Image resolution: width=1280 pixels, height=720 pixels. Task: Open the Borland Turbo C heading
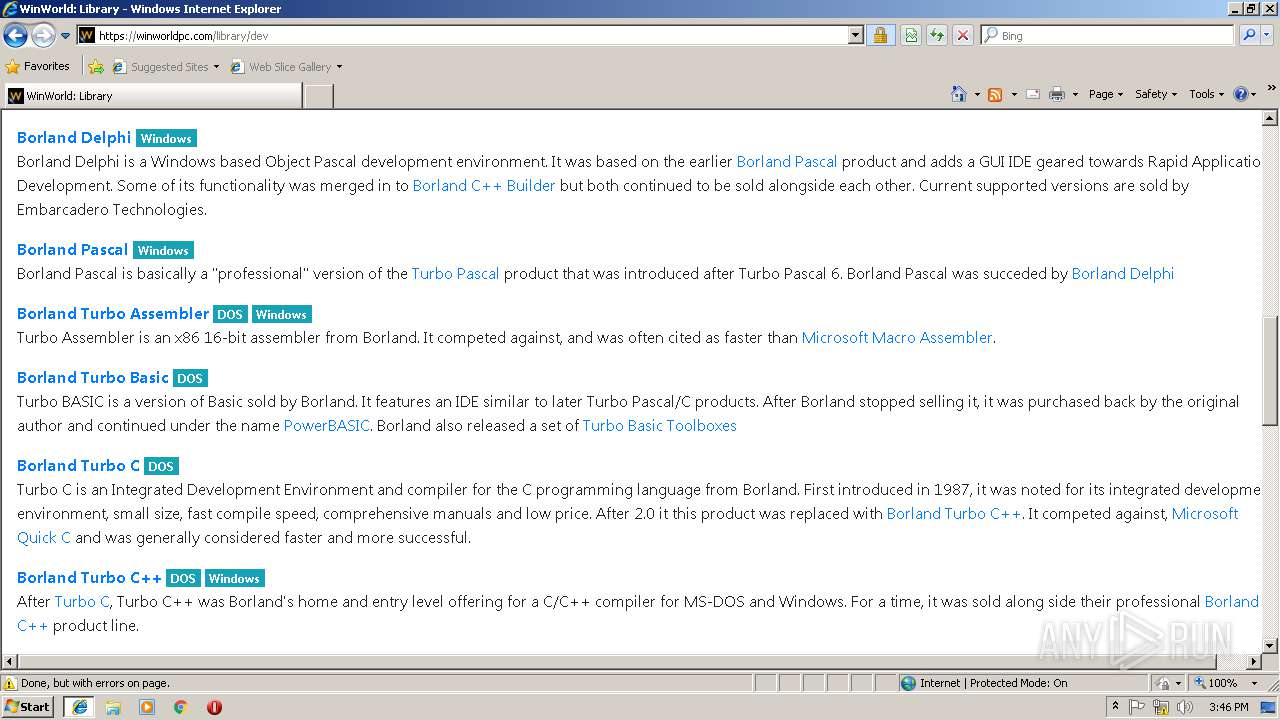coord(78,466)
